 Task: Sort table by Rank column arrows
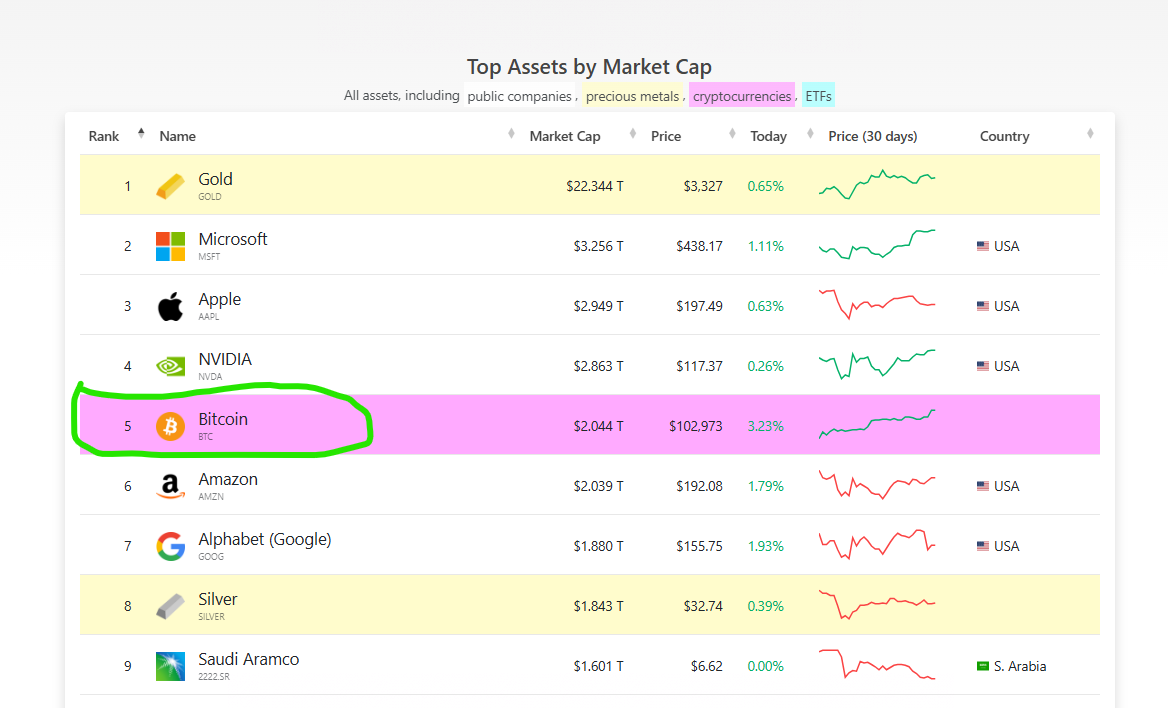pyautogui.click(x=141, y=133)
